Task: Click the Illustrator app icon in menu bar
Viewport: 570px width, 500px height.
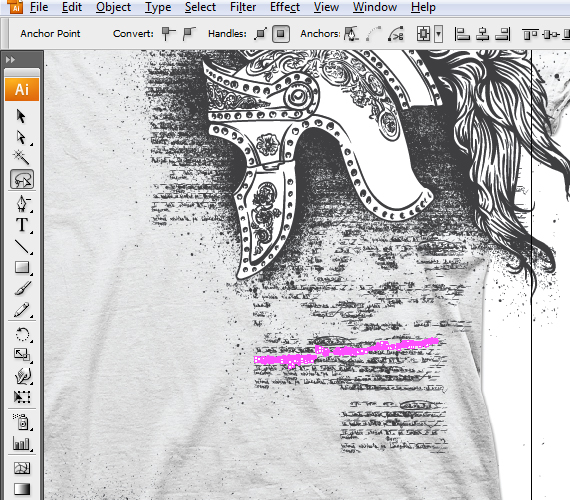Action: coord(15,7)
